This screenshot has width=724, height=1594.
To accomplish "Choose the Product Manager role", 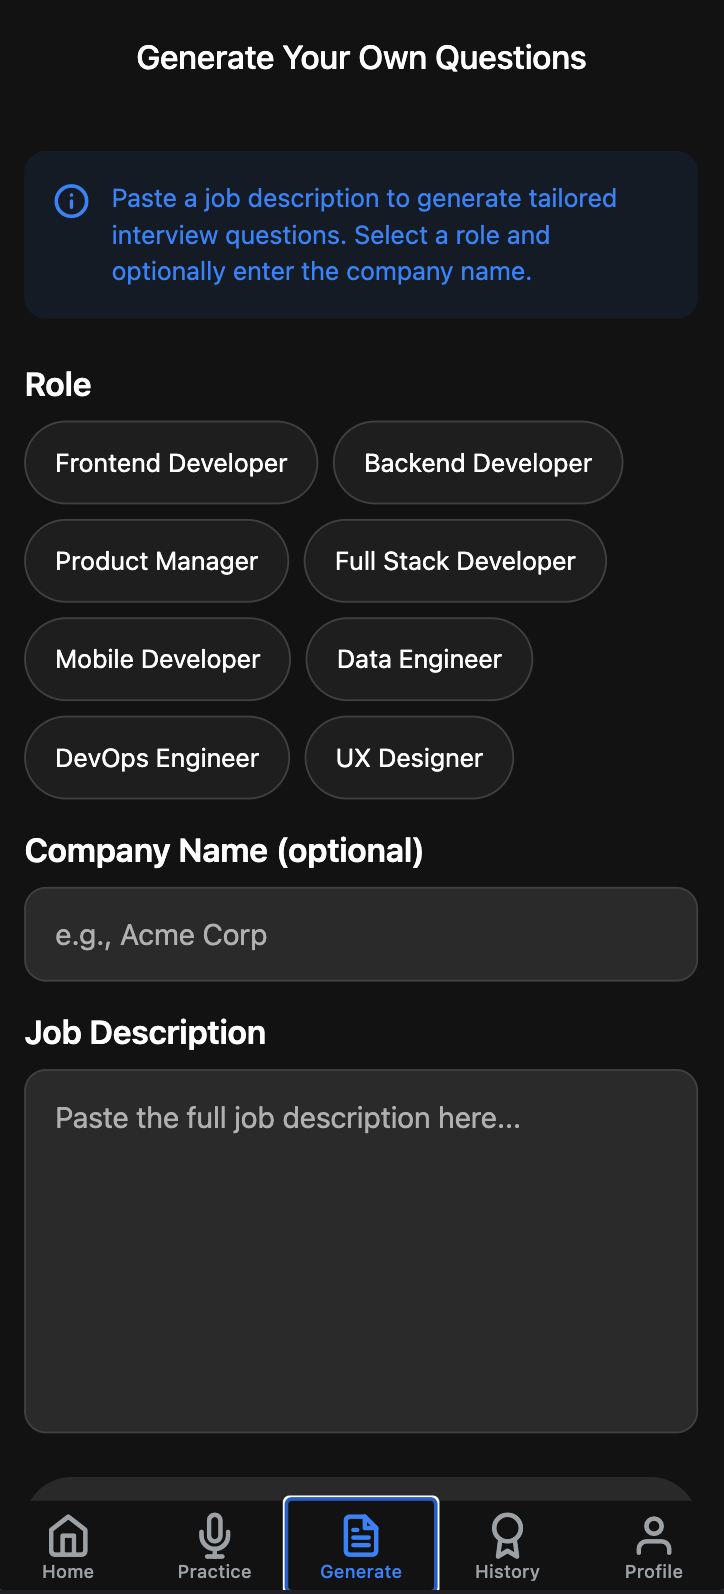I will point(157,561).
